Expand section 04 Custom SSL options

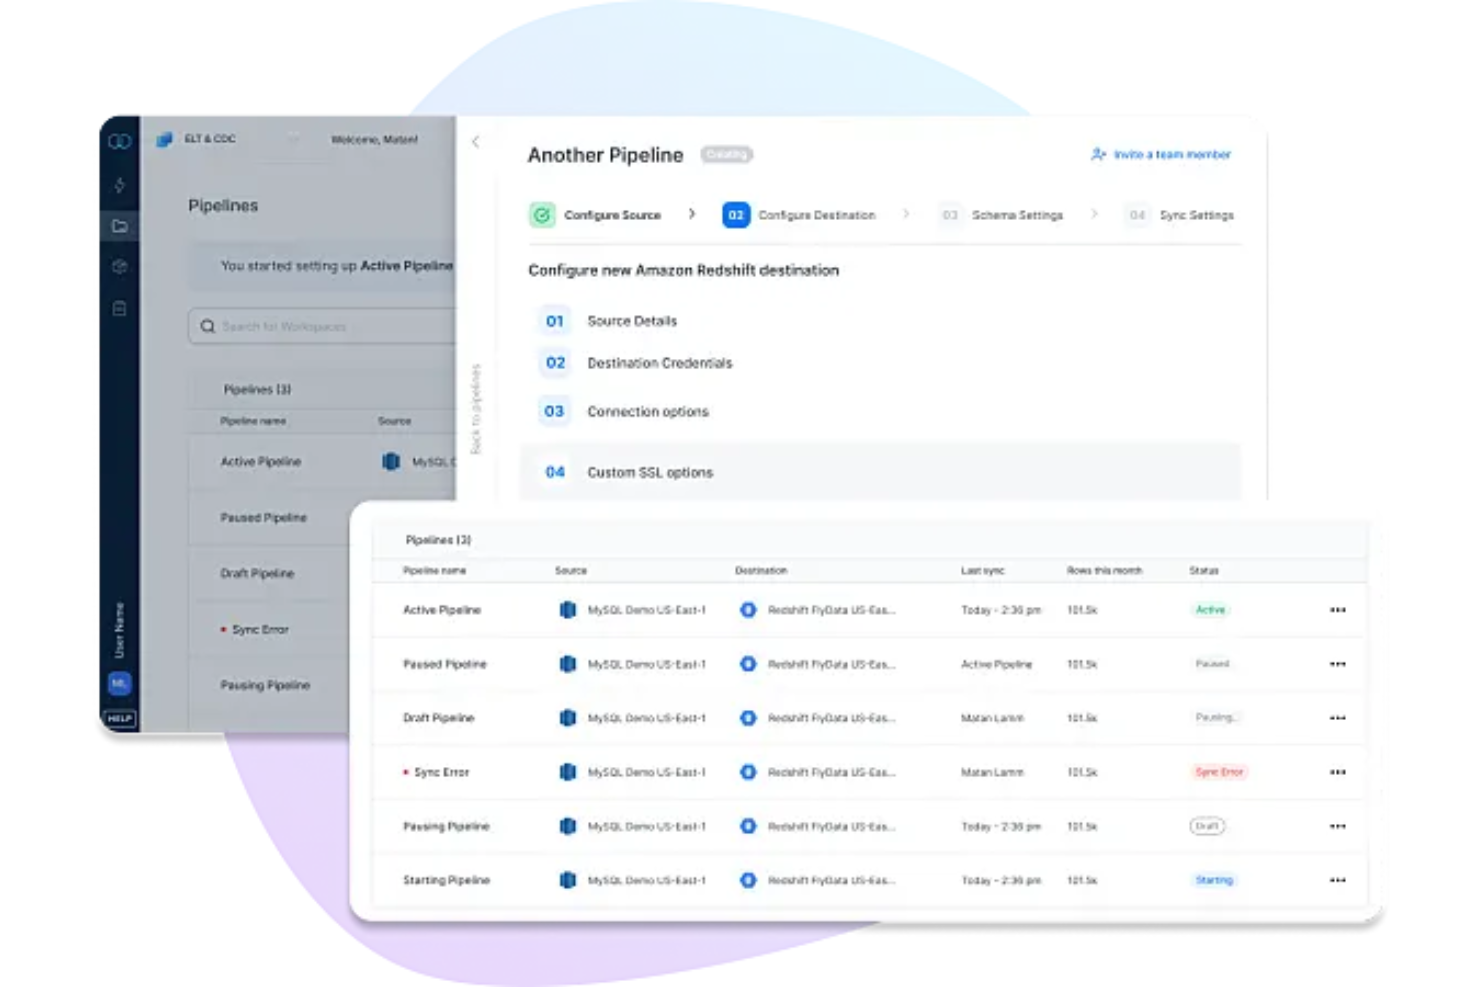880,472
